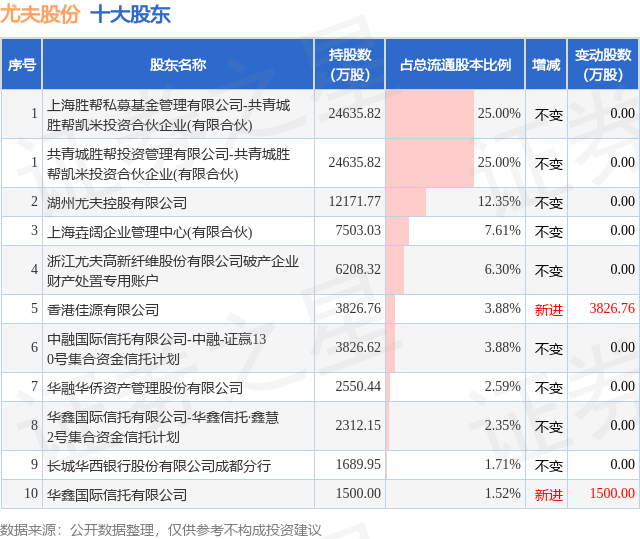The height and width of the screenshot is (539, 640).
Task: Click shareholder 湖州尤夫控股有限公司
Action: coord(117,203)
